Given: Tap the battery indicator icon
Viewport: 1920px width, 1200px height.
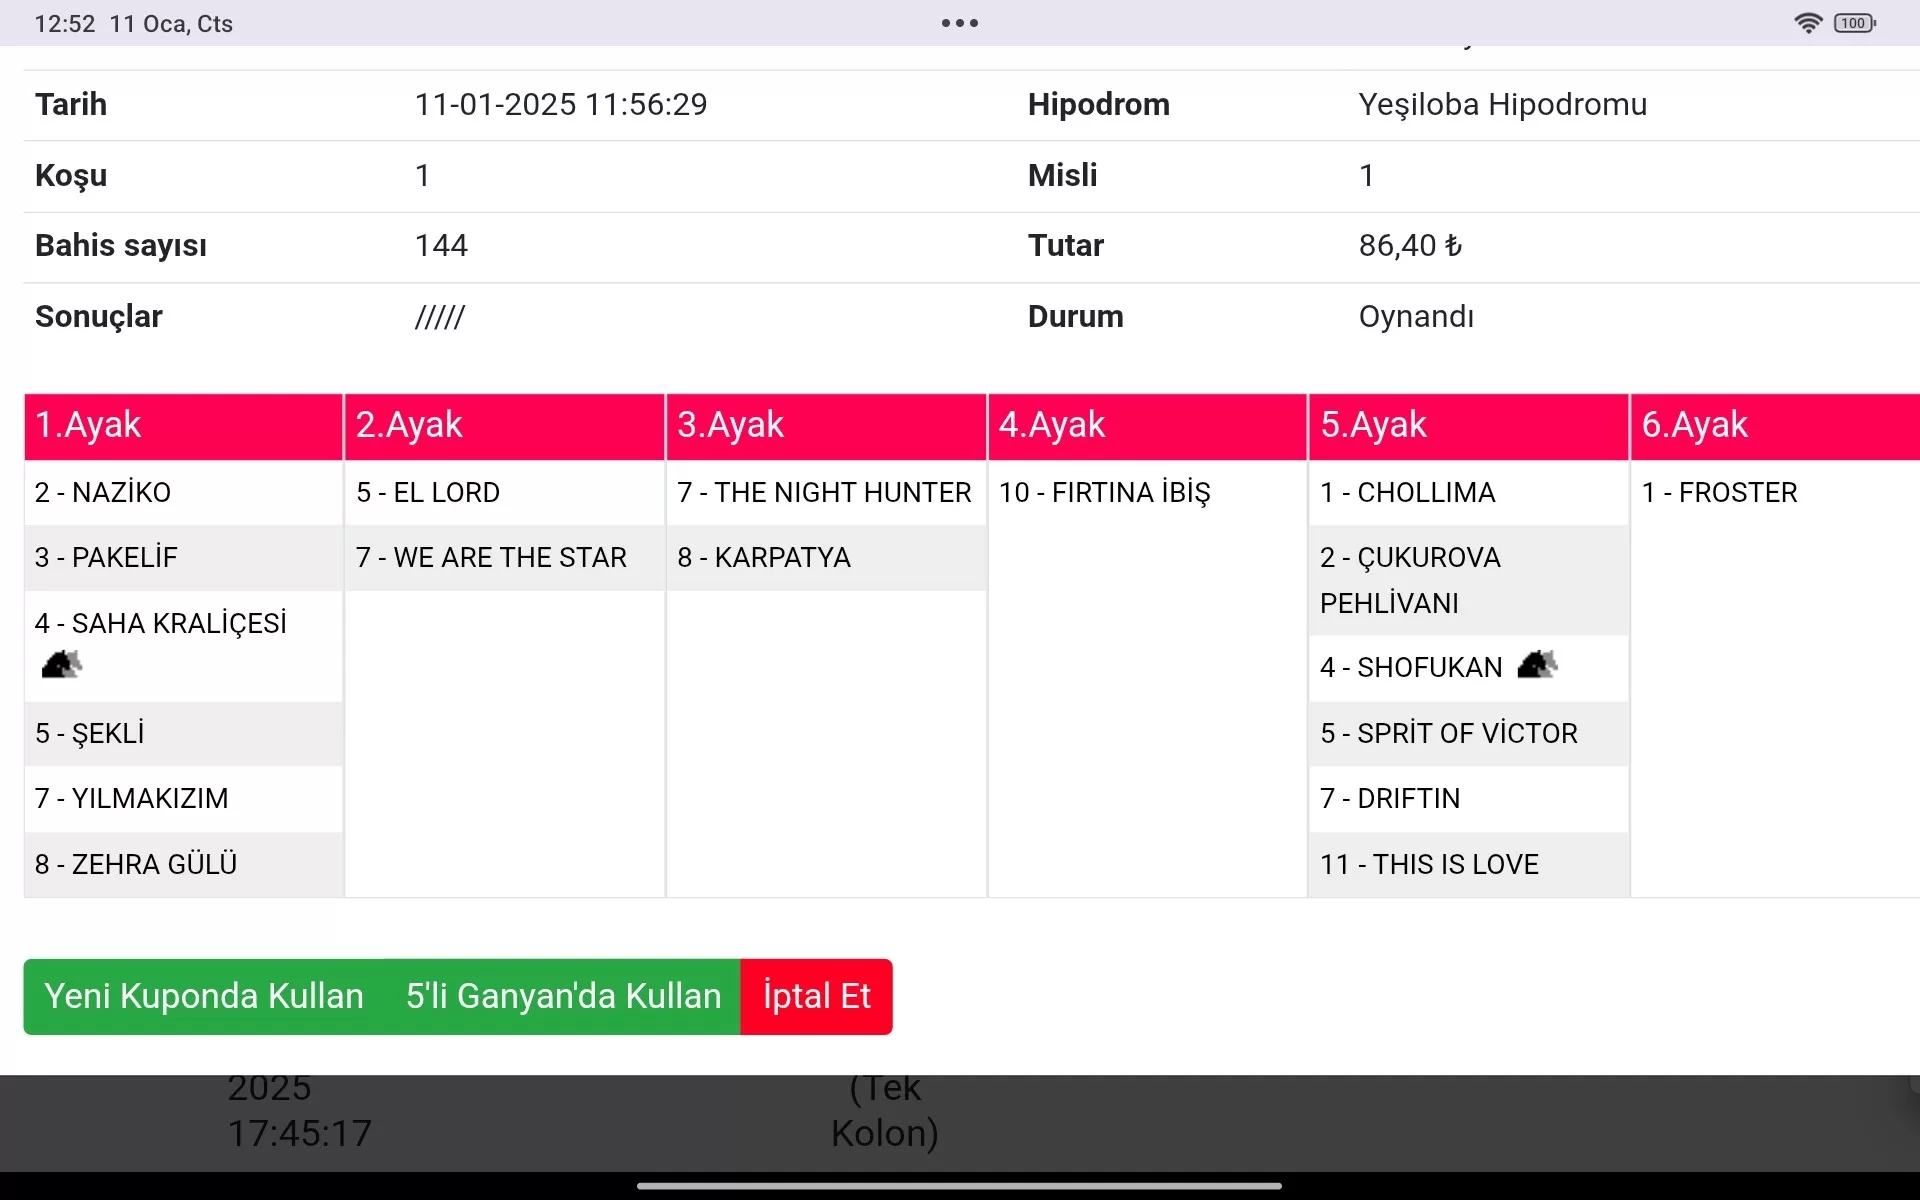Looking at the screenshot, I should coord(1854,23).
